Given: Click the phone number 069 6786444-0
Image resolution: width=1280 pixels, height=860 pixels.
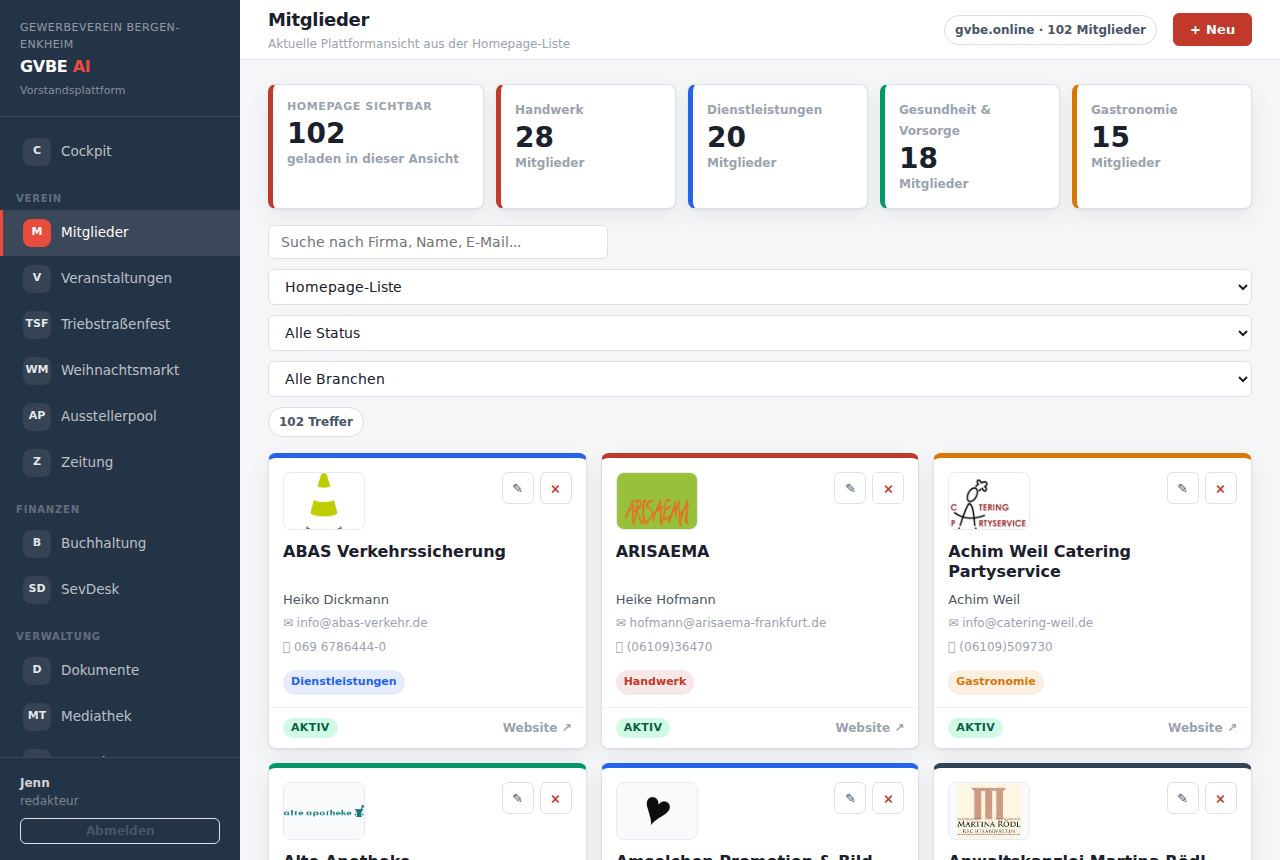Looking at the screenshot, I should click(x=340, y=647).
